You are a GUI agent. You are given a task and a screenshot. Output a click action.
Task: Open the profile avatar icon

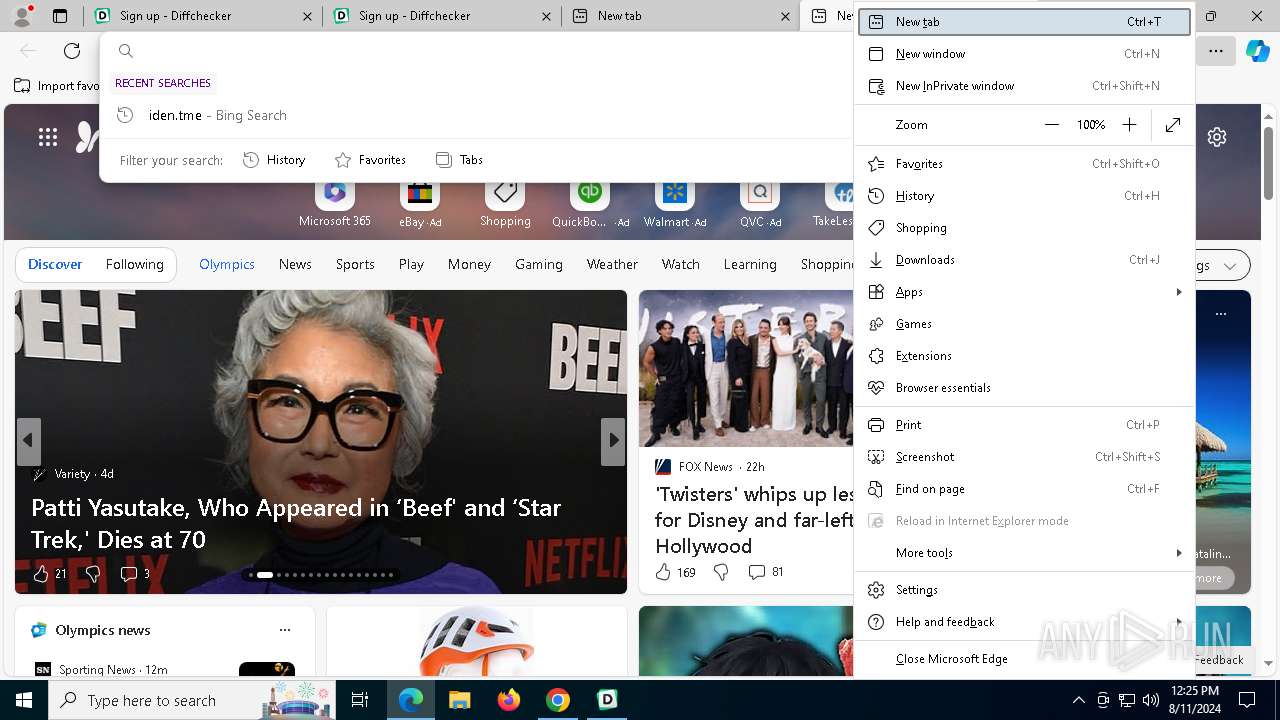click(x=21, y=15)
